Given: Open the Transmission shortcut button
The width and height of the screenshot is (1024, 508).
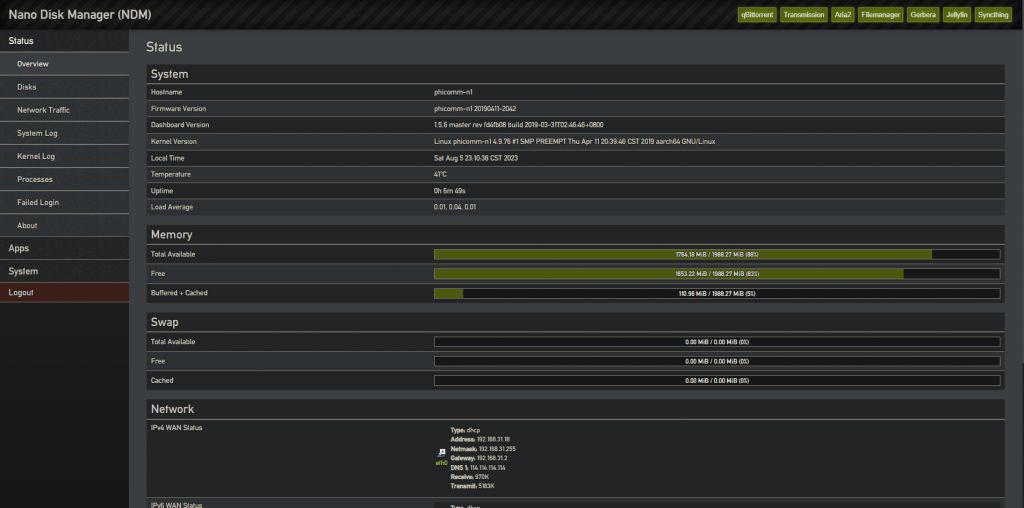Looking at the screenshot, I should click(x=804, y=15).
